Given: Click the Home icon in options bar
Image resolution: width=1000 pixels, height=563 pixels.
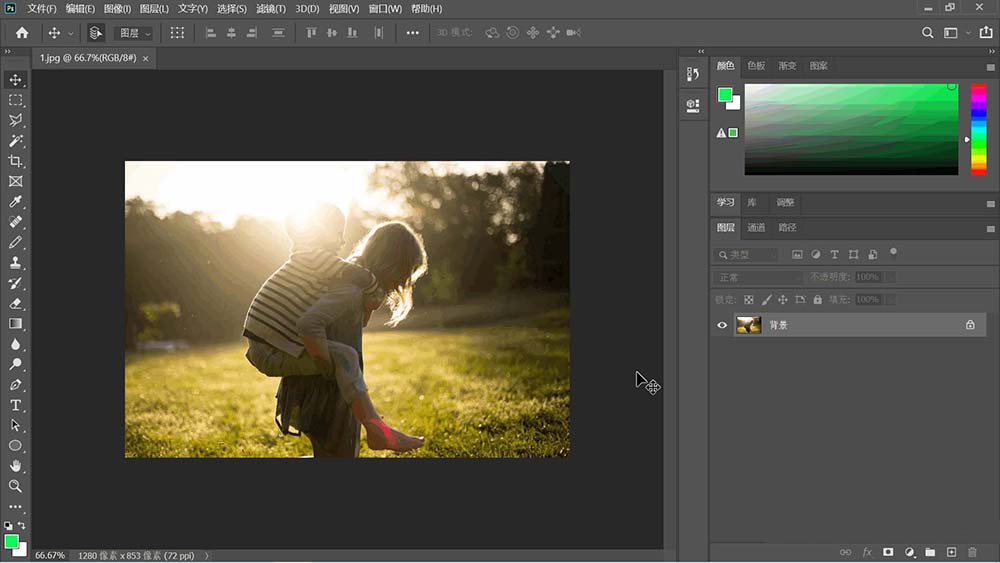Looking at the screenshot, I should [22, 33].
